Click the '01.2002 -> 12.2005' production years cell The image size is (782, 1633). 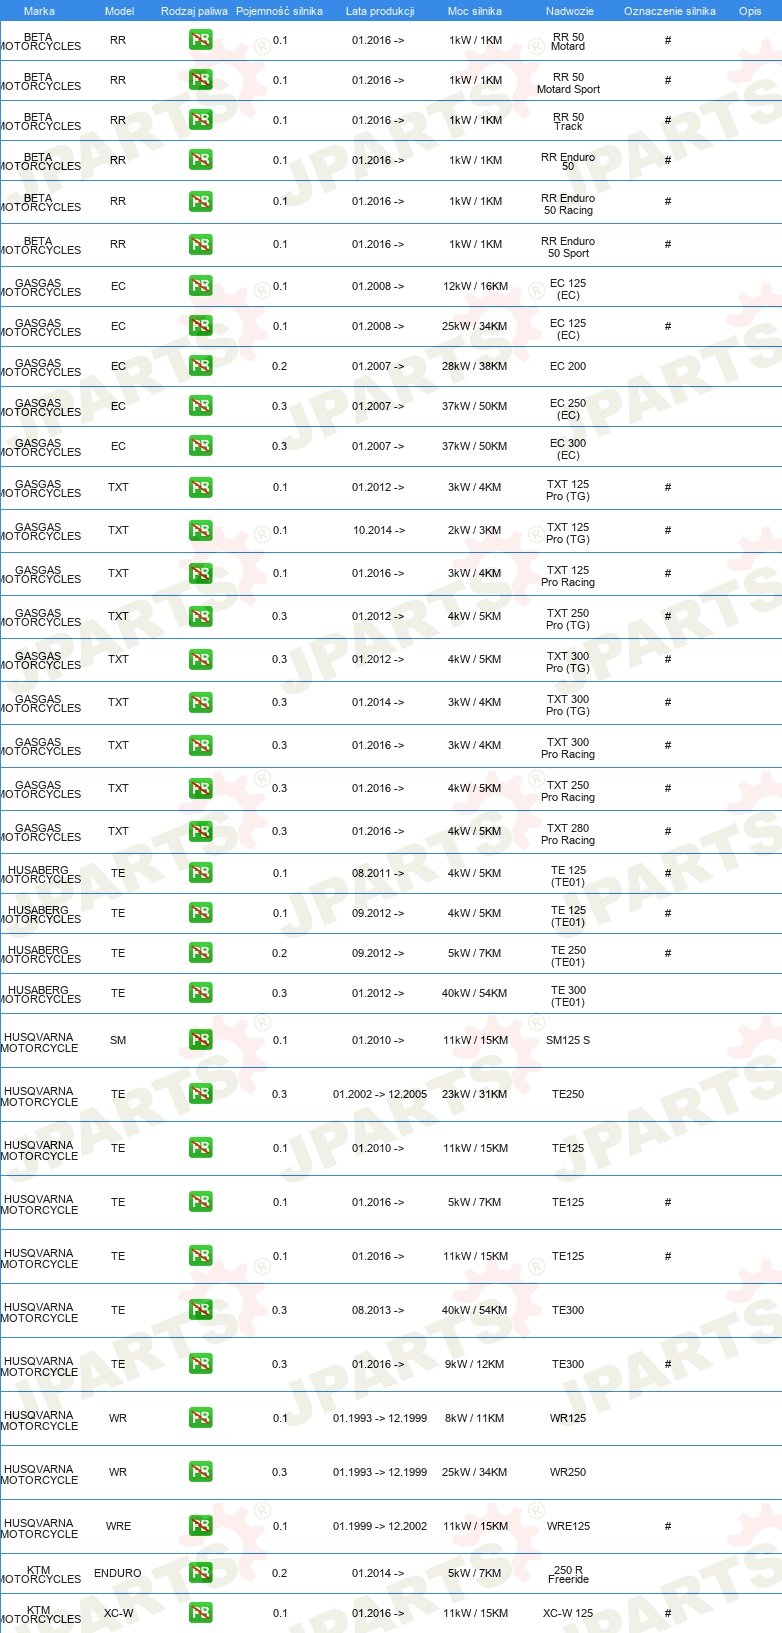point(380,1094)
